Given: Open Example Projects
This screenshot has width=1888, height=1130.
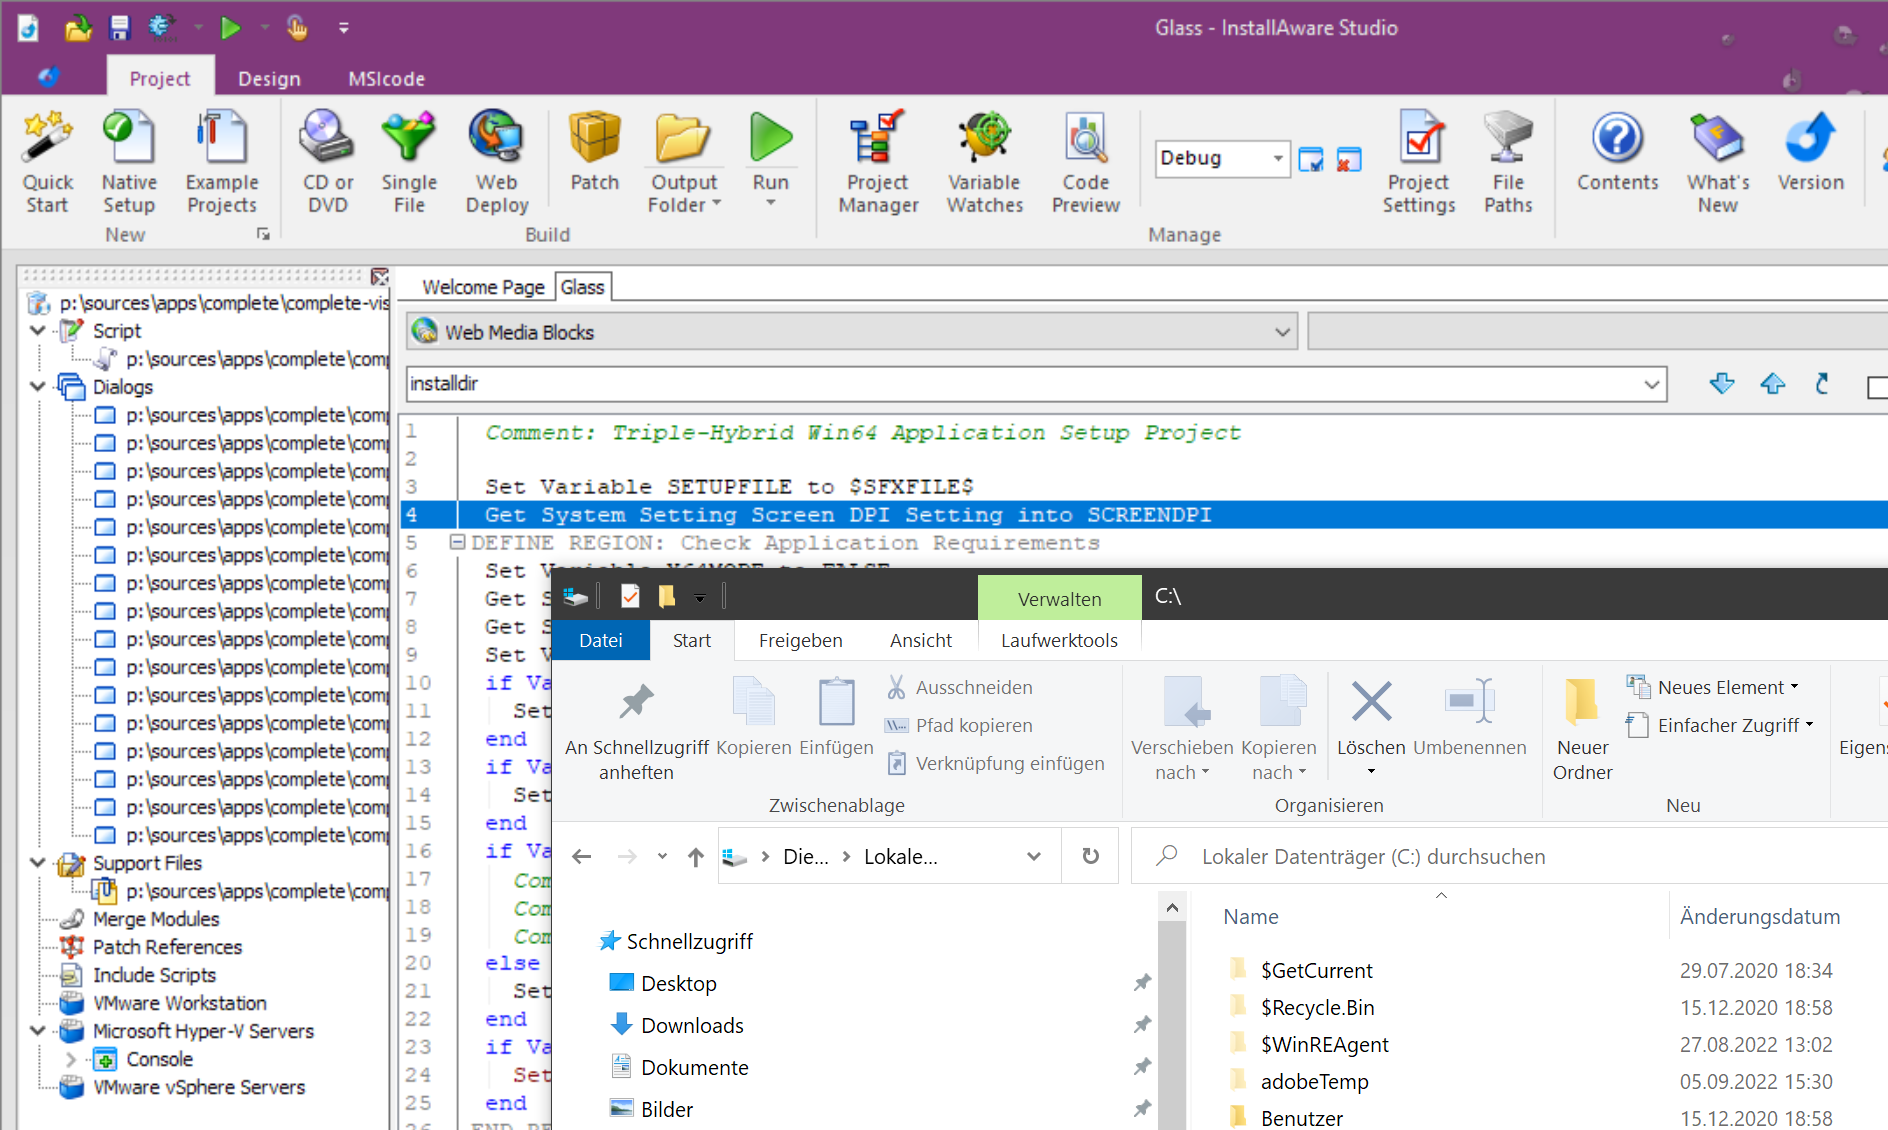Looking at the screenshot, I should (x=221, y=162).
